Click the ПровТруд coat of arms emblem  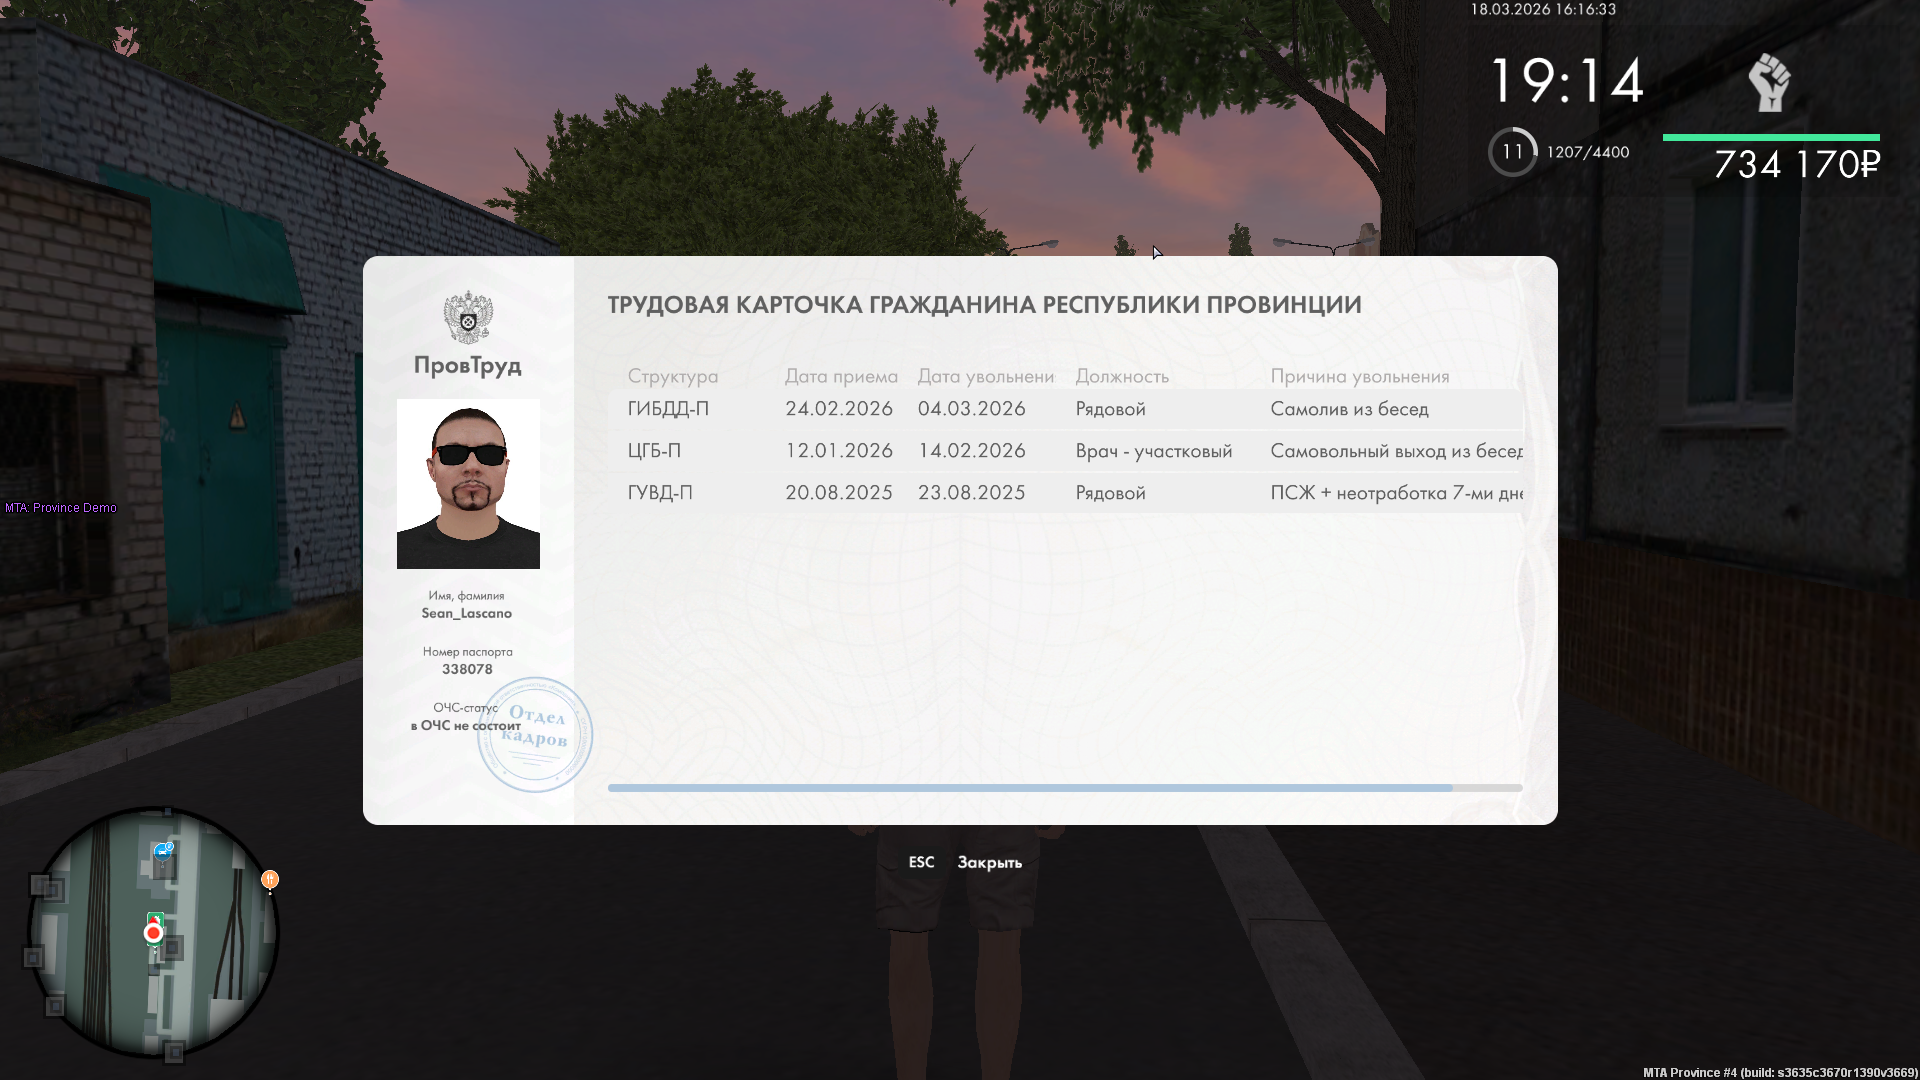(468, 317)
